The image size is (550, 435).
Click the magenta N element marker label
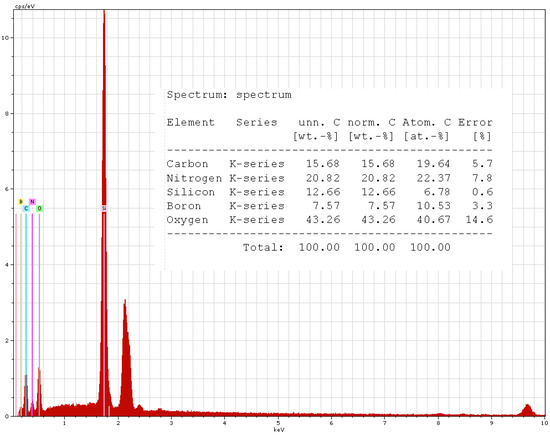pyautogui.click(x=32, y=202)
